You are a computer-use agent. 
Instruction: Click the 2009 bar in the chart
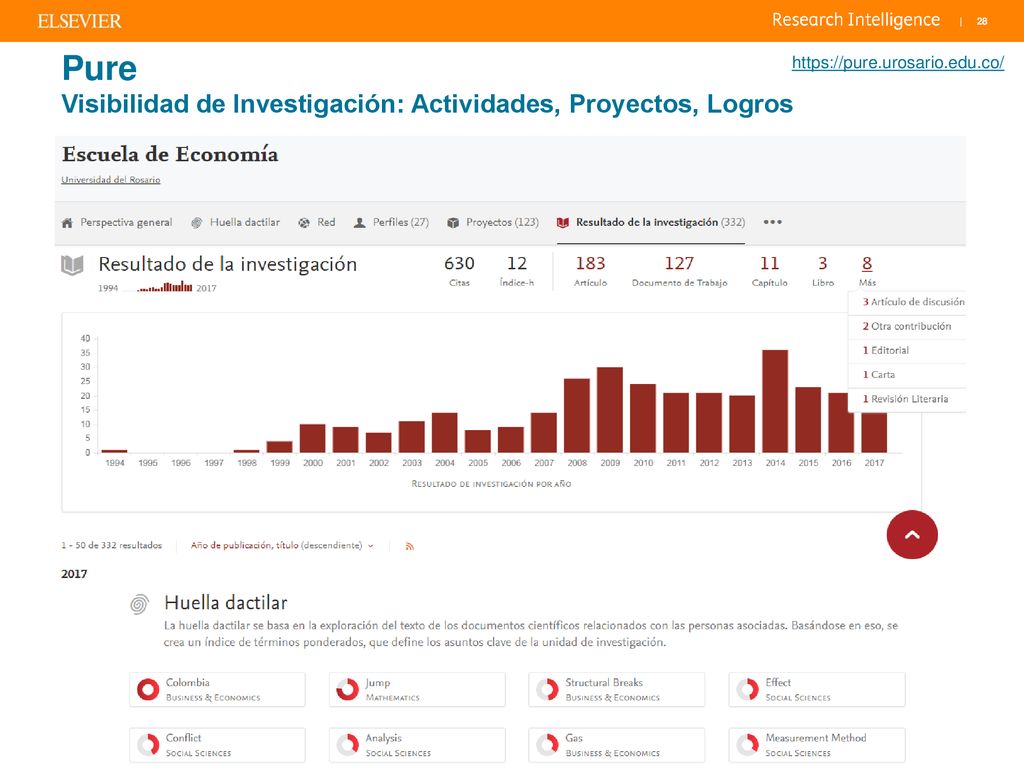pyautogui.click(x=610, y=410)
